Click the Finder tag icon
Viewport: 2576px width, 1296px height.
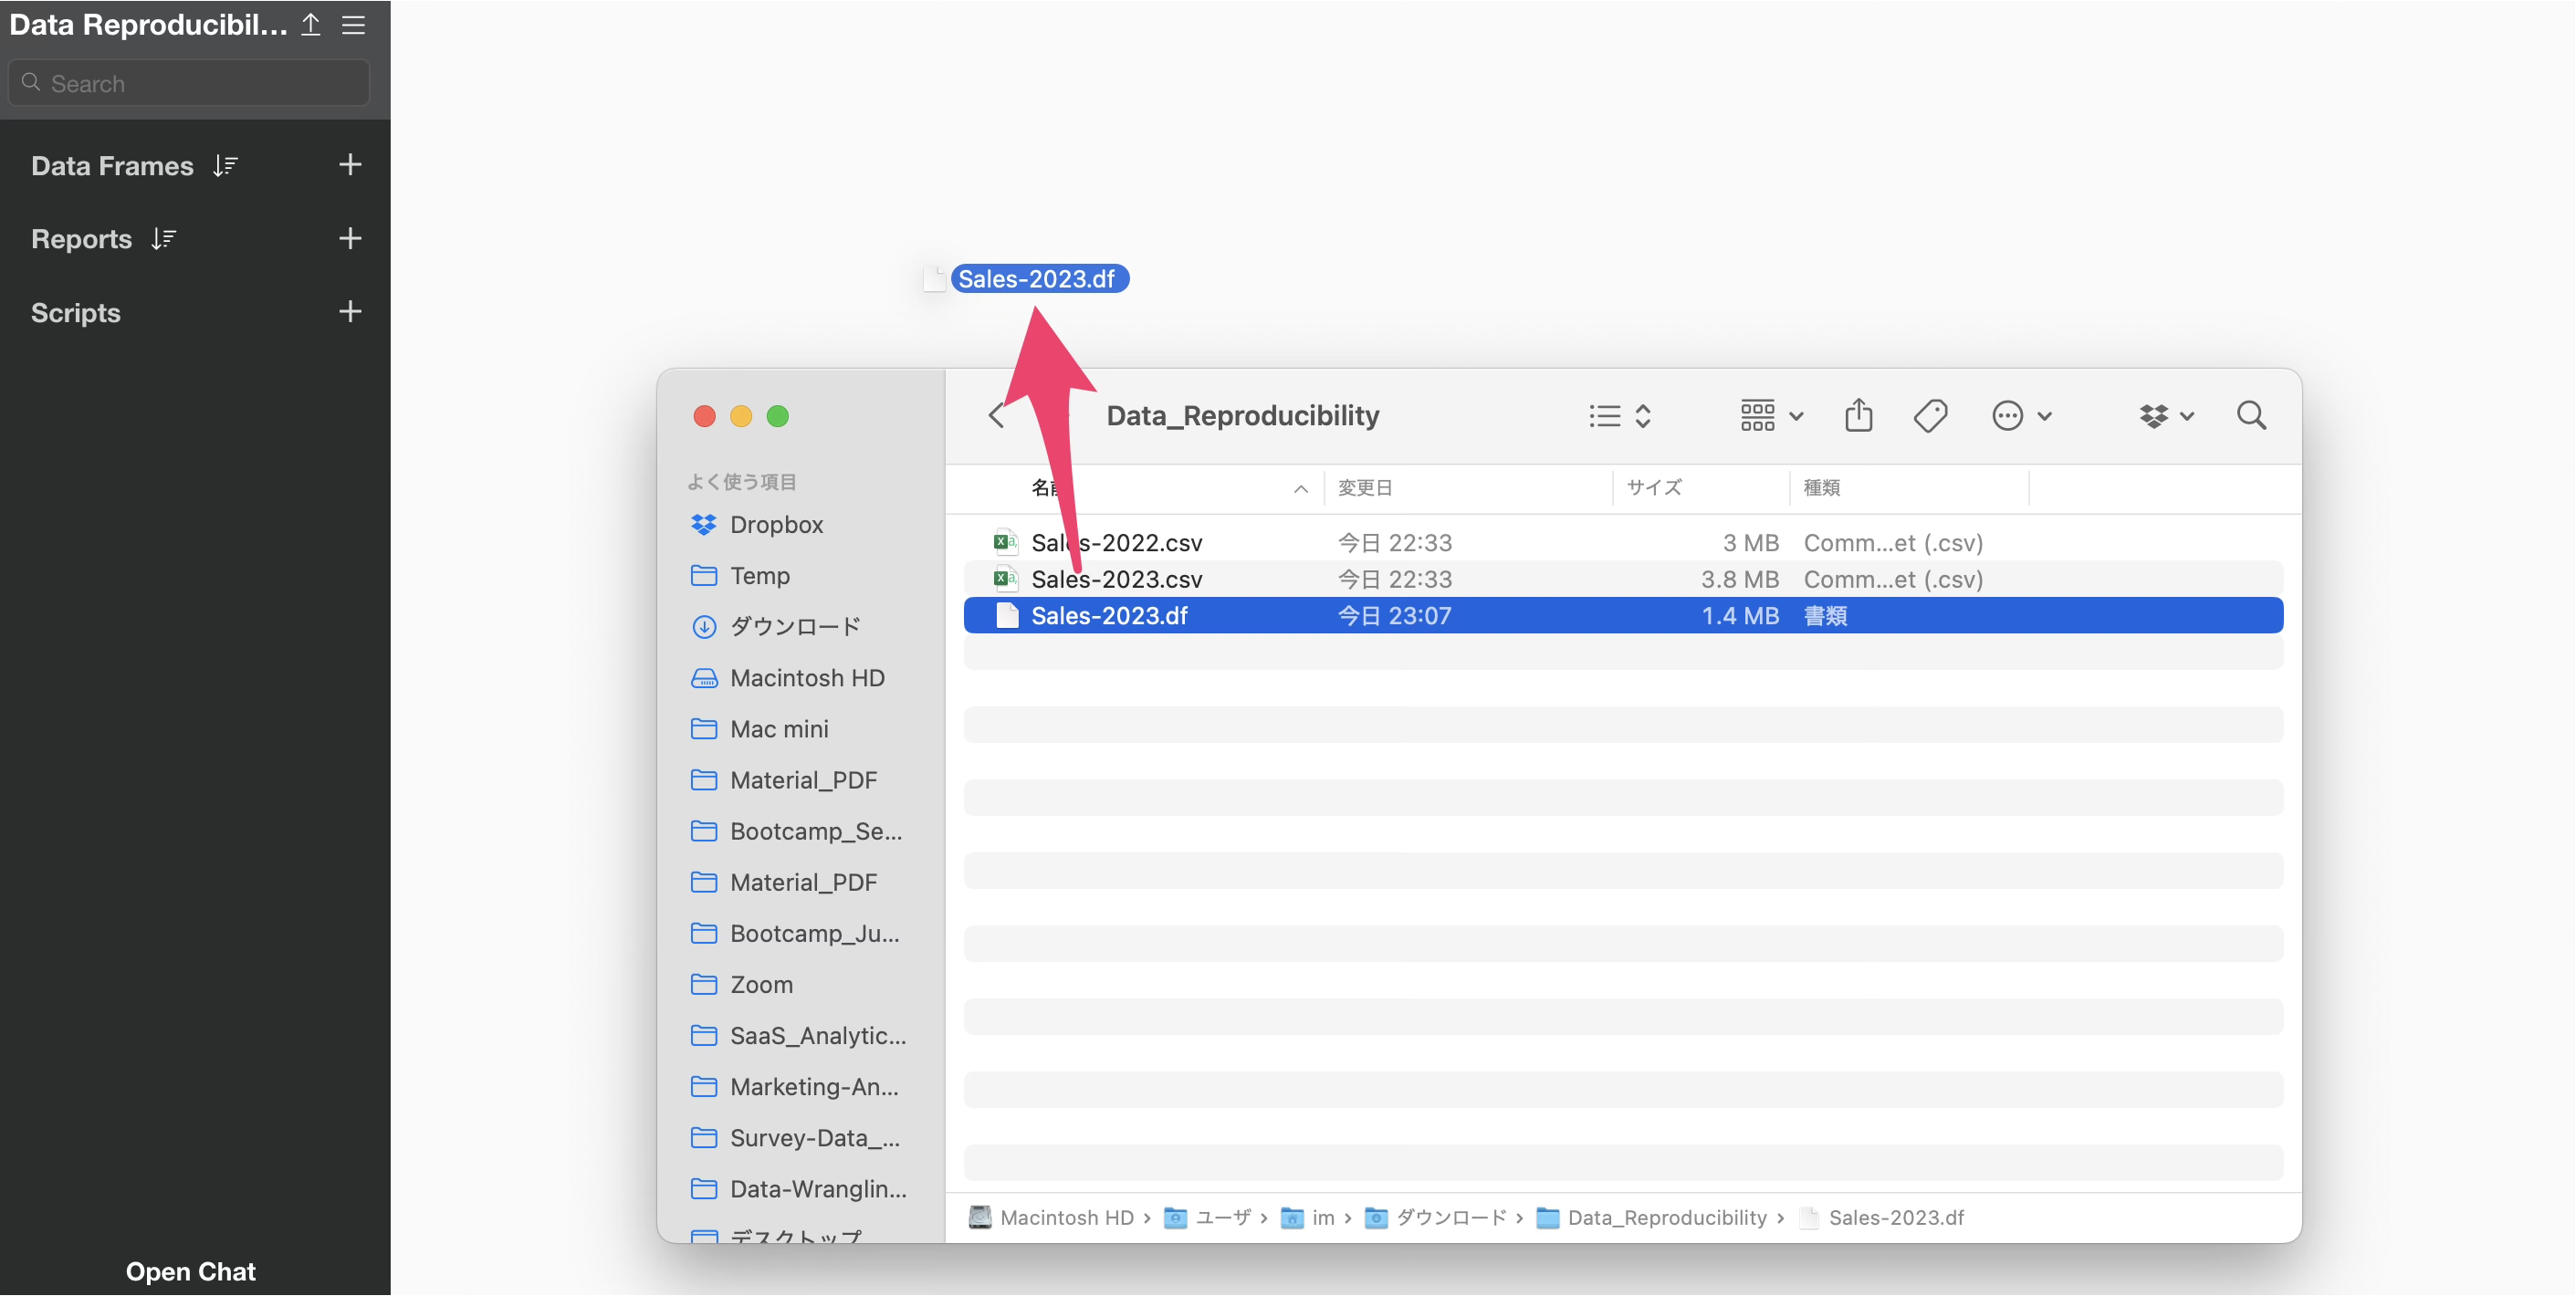tap(1930, 415)
